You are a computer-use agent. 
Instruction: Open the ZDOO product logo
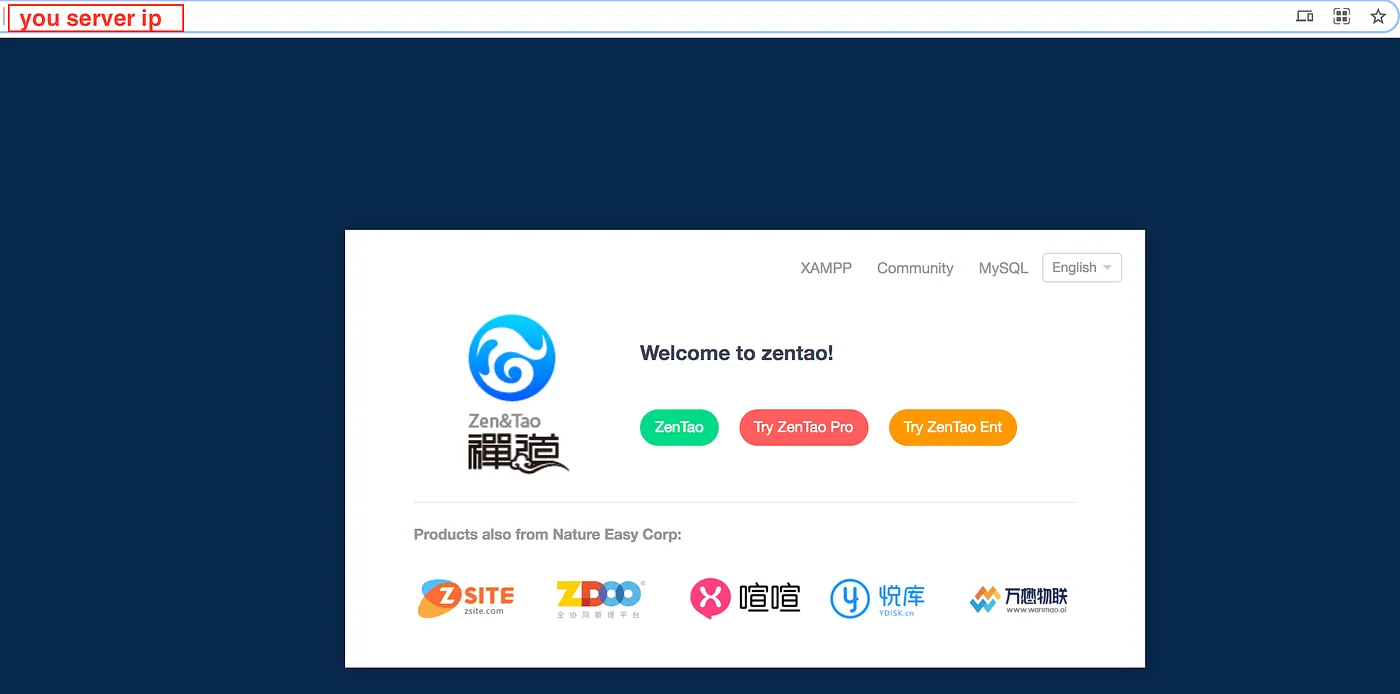pos(600,598)
